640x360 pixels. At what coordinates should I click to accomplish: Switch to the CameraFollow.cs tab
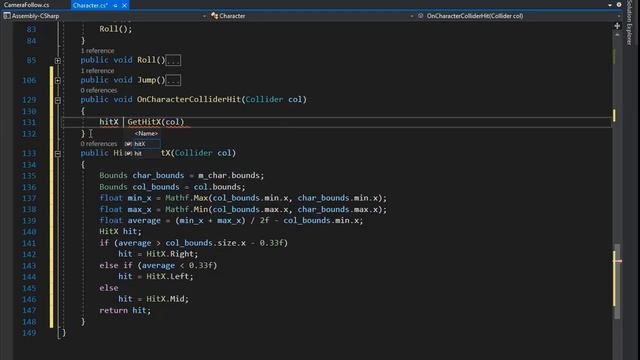click(x=27, y=5)
